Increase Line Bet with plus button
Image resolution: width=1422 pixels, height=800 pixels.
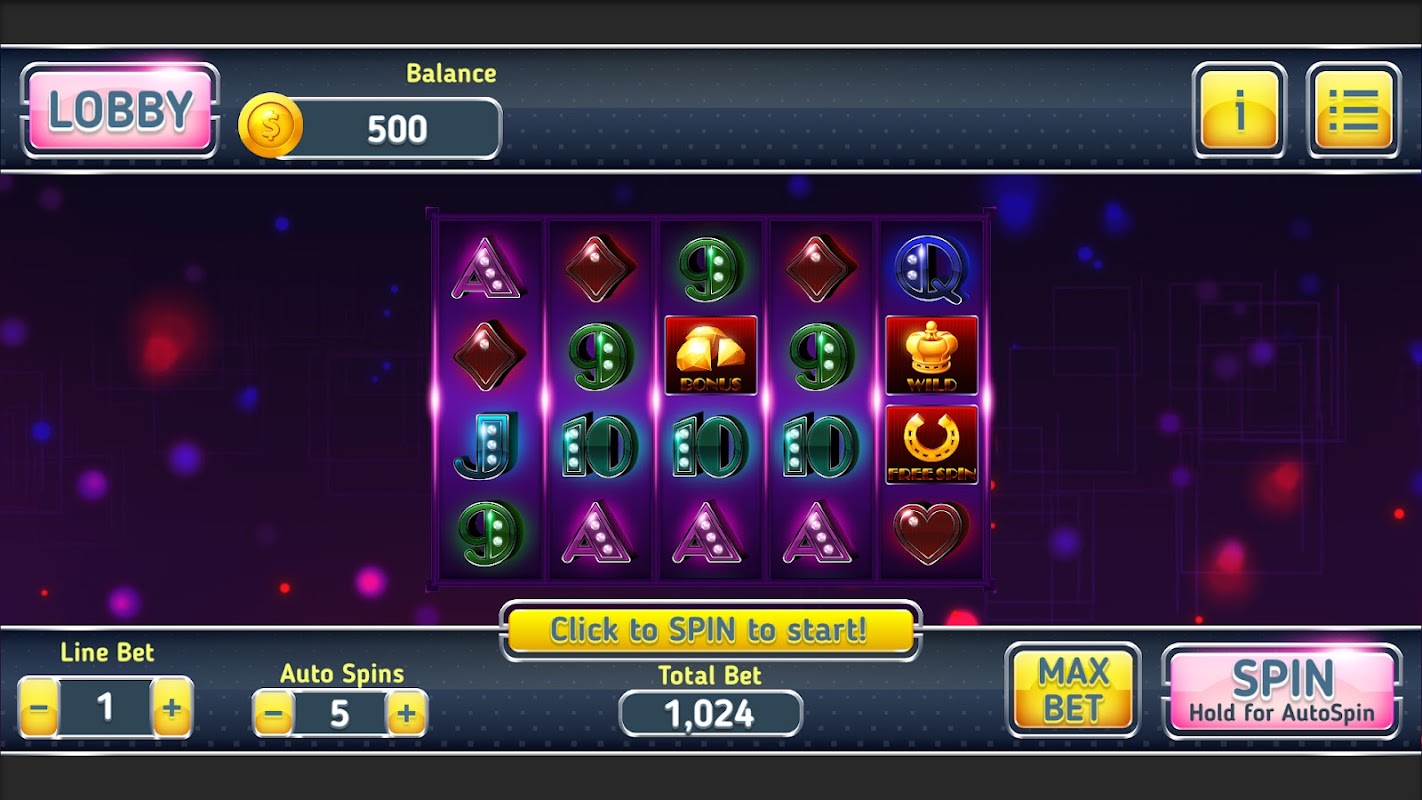(x=172, y=708)
